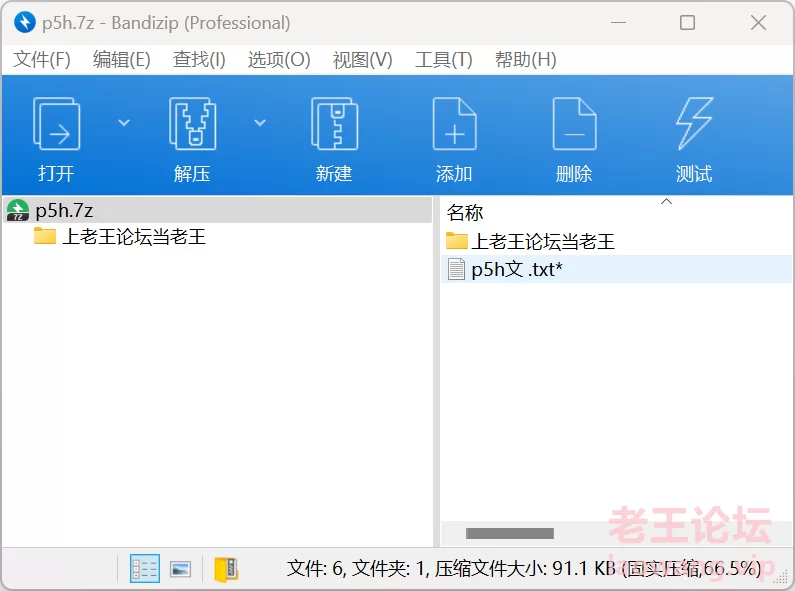Maximize the Bandizip window
The height and width of the screenshot is (591, 795).
coord(688,23)
